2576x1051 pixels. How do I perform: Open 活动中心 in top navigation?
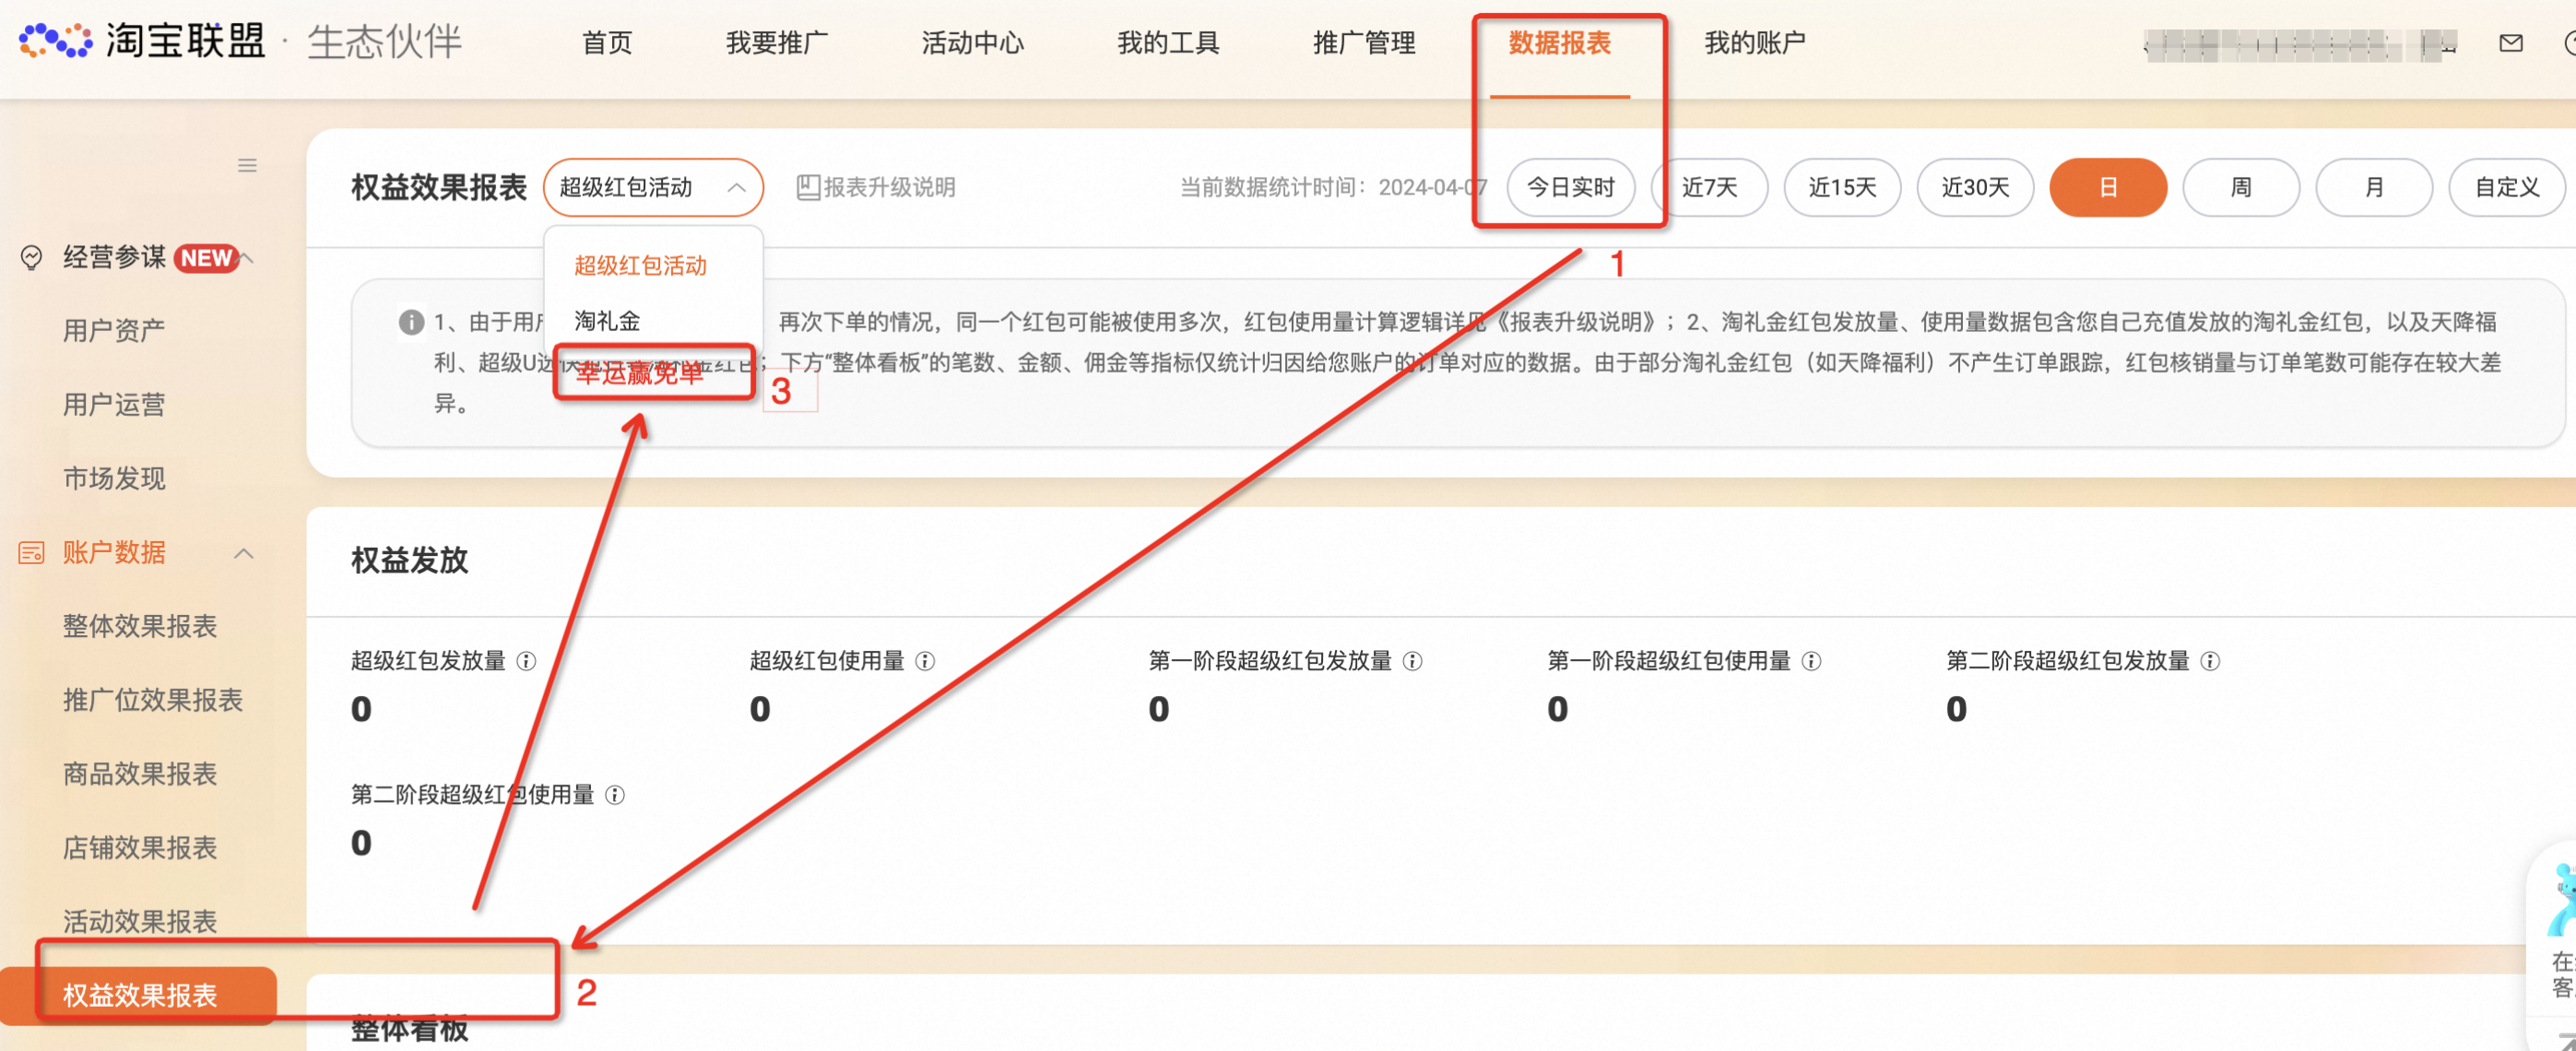point(972,43)
